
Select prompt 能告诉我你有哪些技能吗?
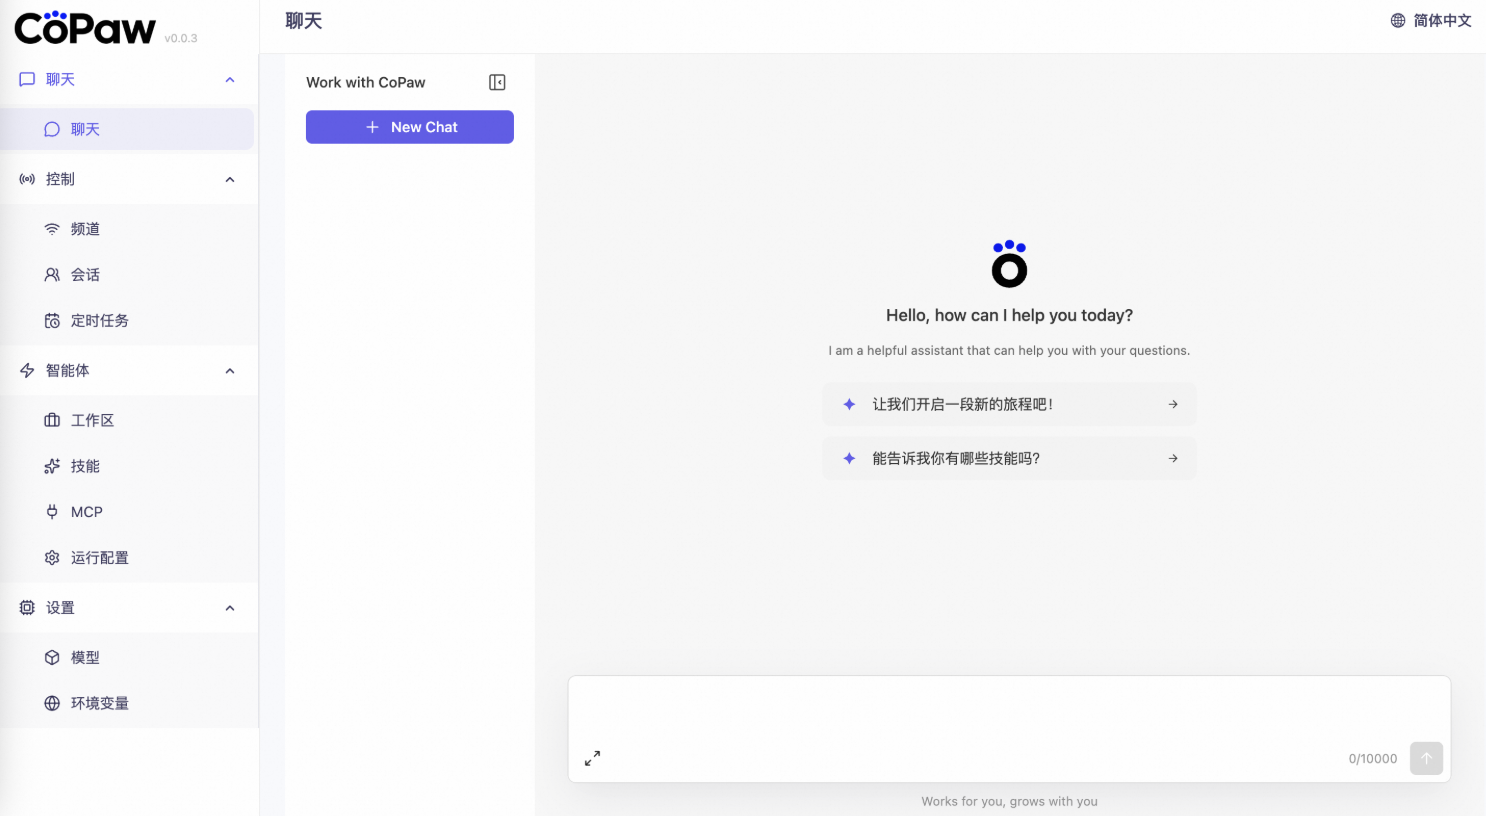tap(1009, 458)
